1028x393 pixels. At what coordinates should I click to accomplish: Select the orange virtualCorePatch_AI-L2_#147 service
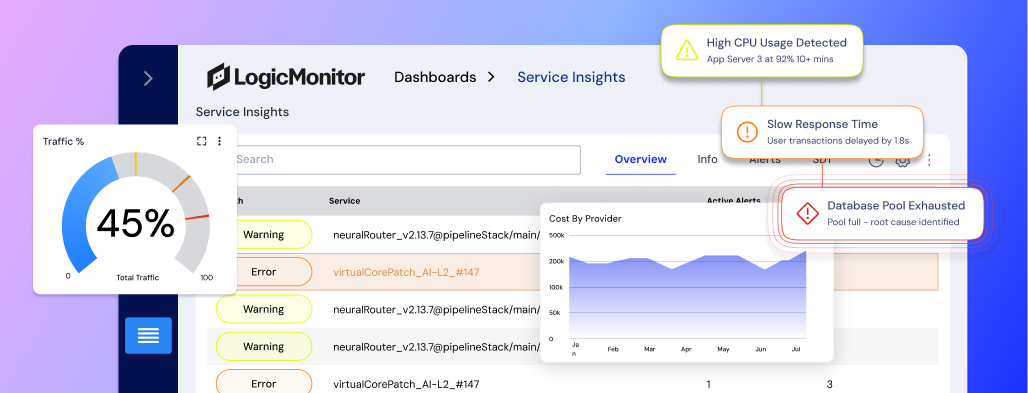click(x=406, y=272)
